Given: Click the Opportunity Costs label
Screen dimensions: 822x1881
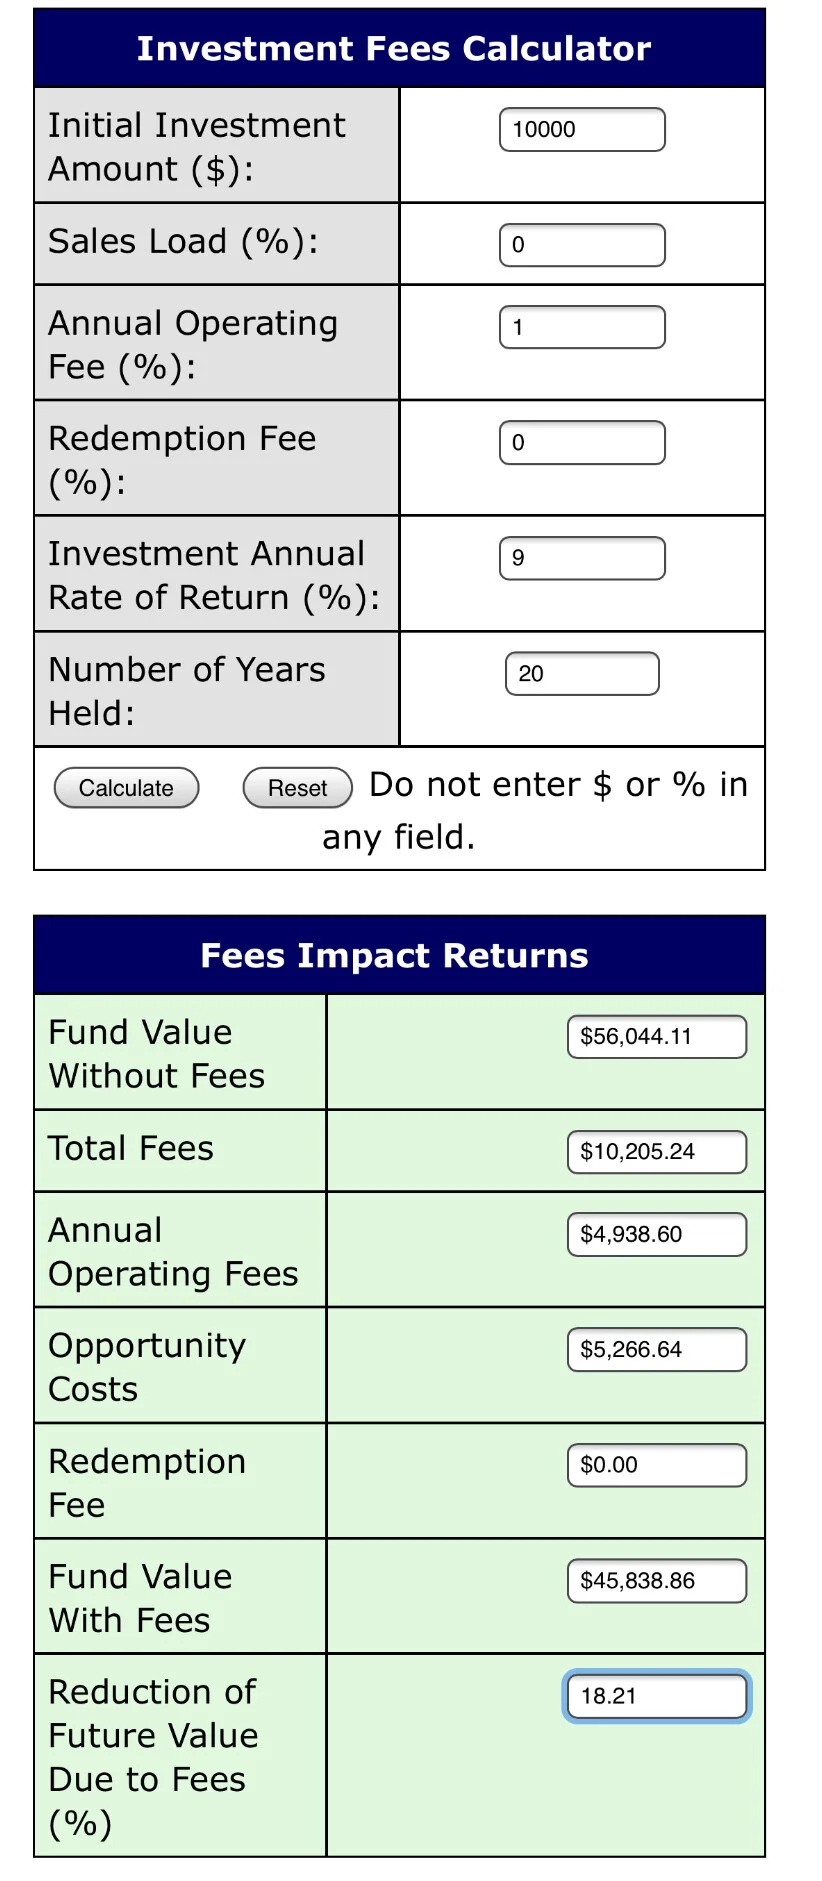Looking at the screenshot, I should [x=147, y=1367].
